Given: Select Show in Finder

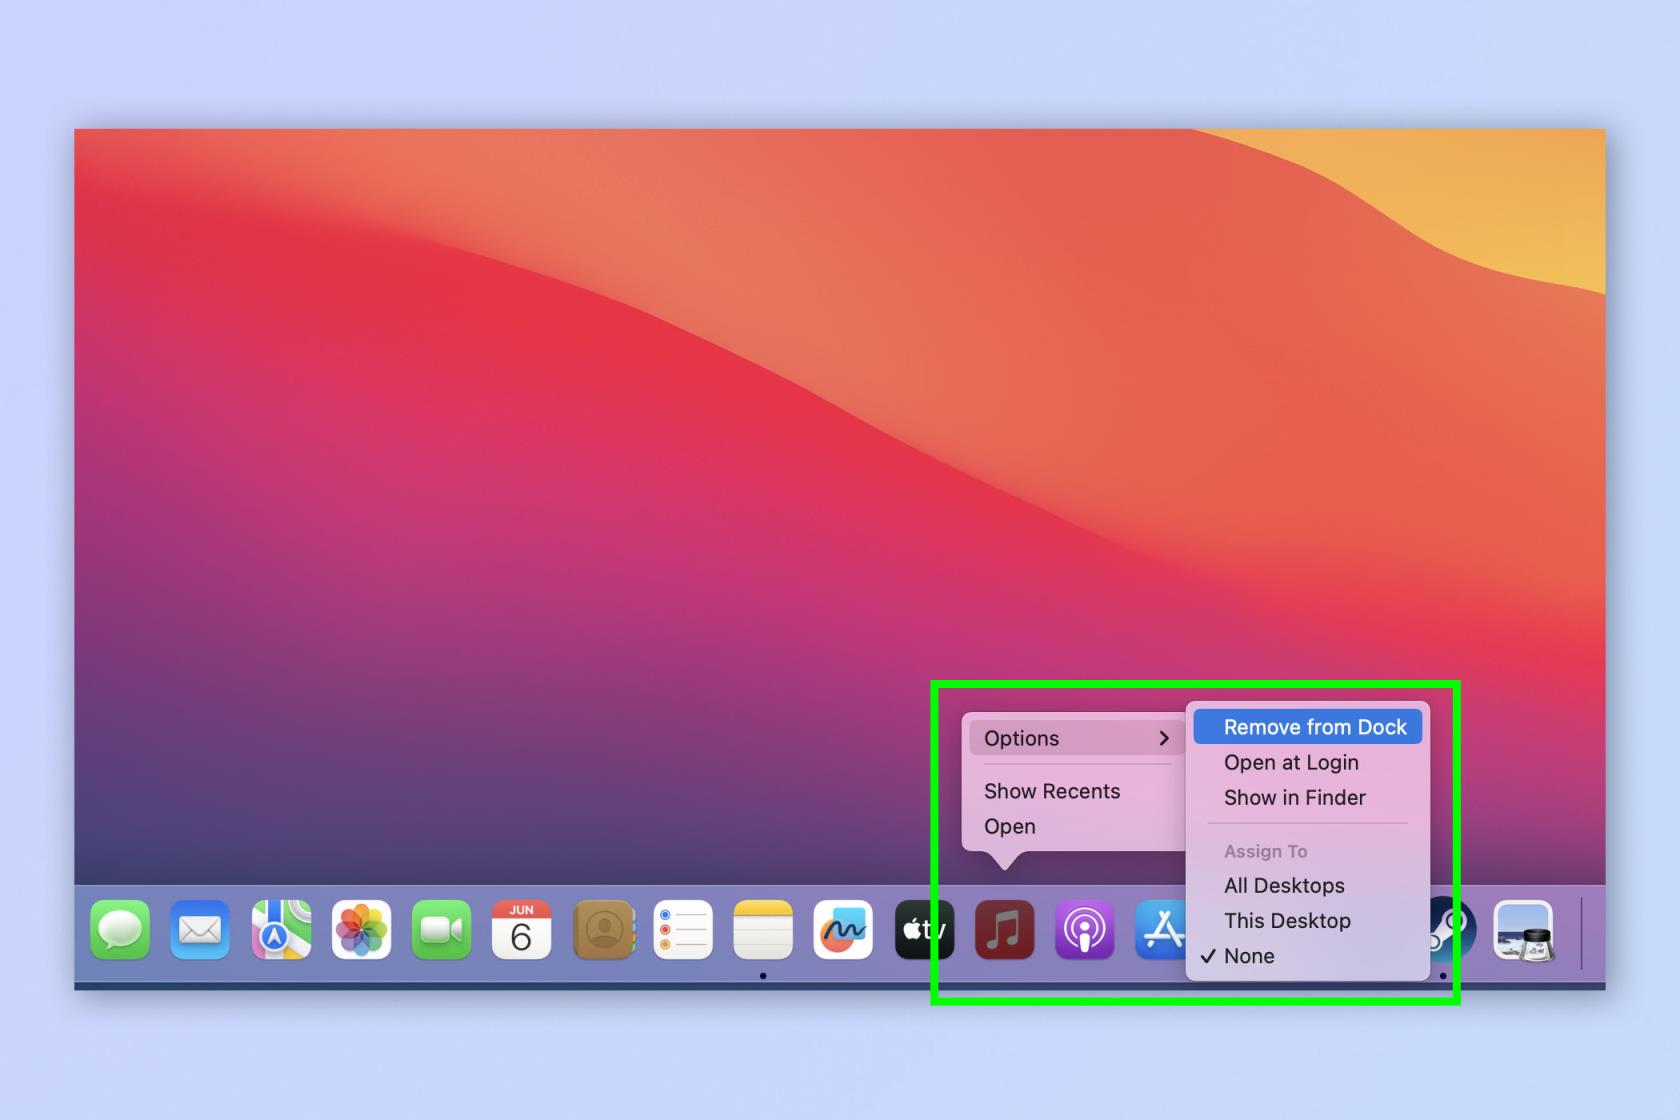Looking at the screenshot, I should point(1308,797).
